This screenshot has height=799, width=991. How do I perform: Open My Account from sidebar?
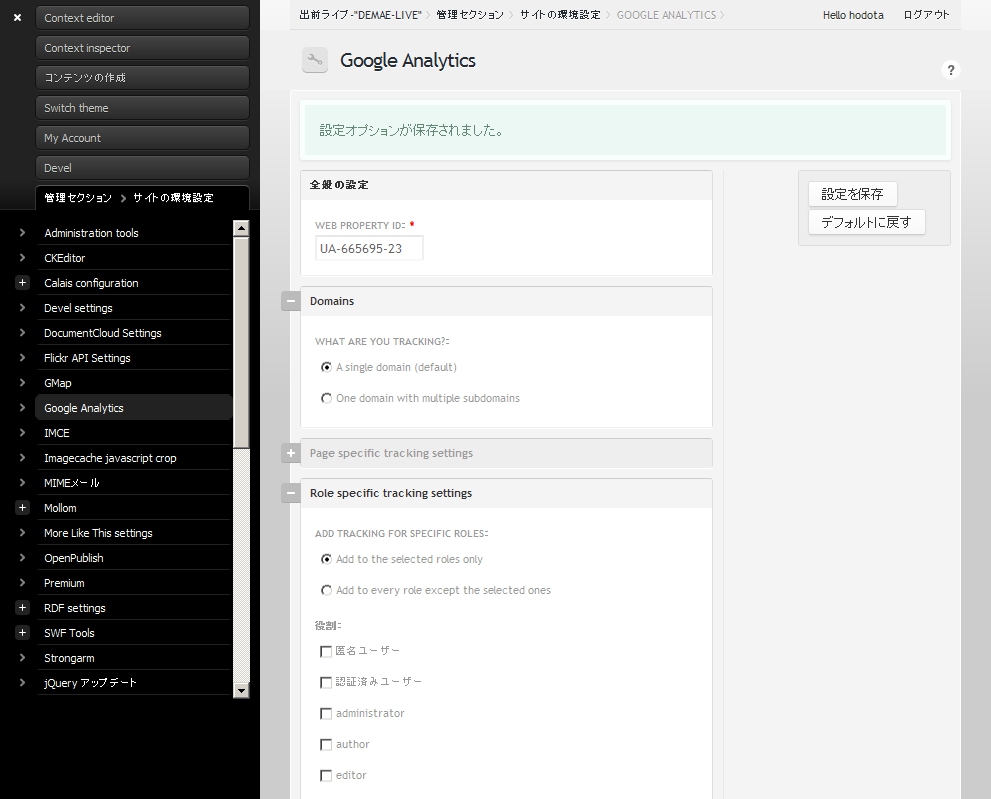[142, 138]
